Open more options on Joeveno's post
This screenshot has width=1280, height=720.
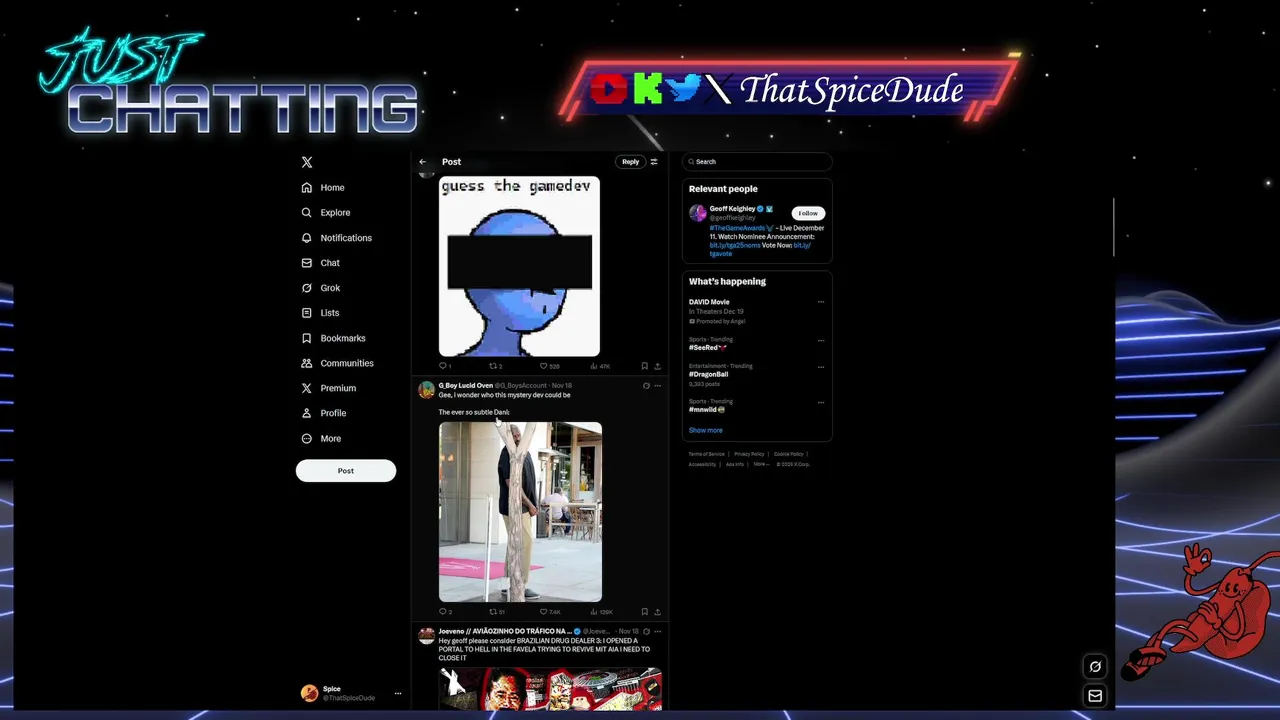click(657, 631)
